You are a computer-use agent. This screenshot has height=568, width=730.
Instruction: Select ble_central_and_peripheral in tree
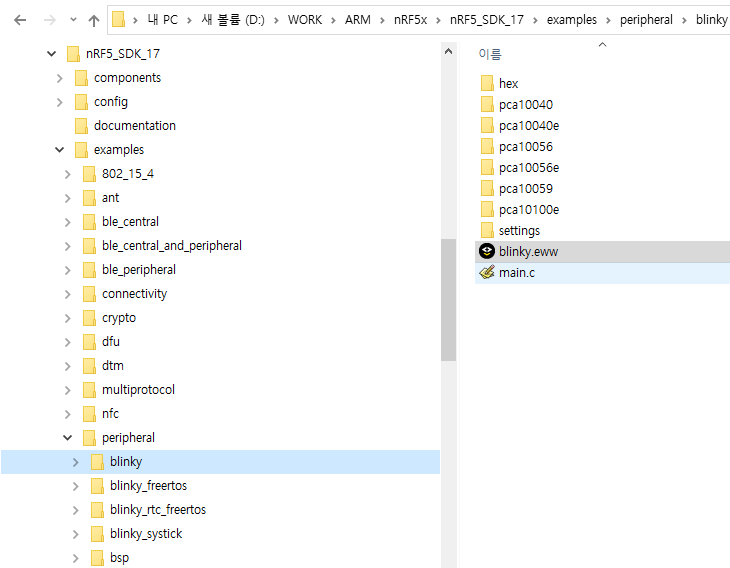[172, 245]
